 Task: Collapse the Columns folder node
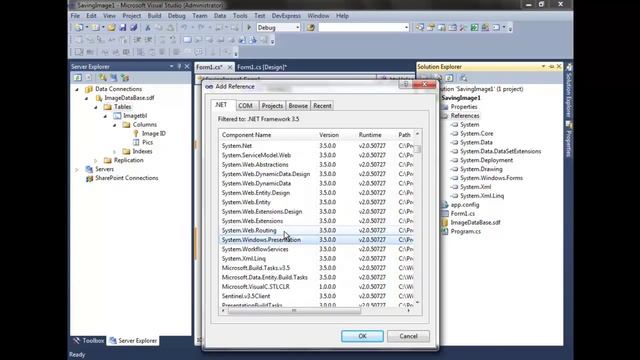[x=115, y=125]
